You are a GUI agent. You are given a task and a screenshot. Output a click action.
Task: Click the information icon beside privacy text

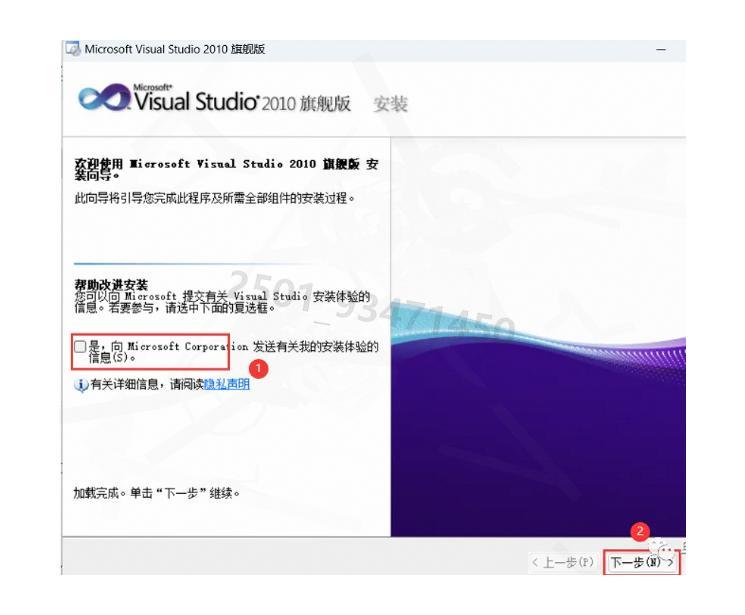tap(81, 384)
